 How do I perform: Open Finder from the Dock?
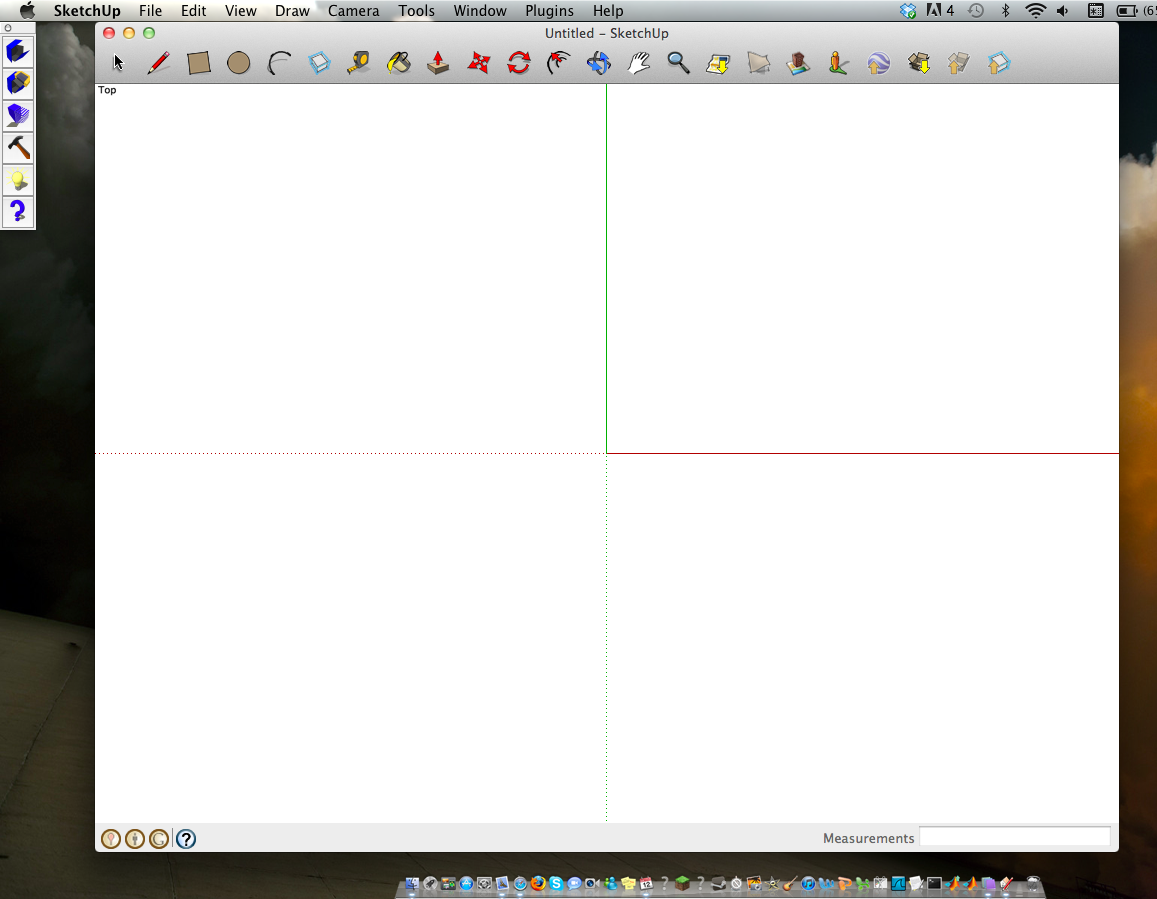pyautogui.click(x=412, y=884)
